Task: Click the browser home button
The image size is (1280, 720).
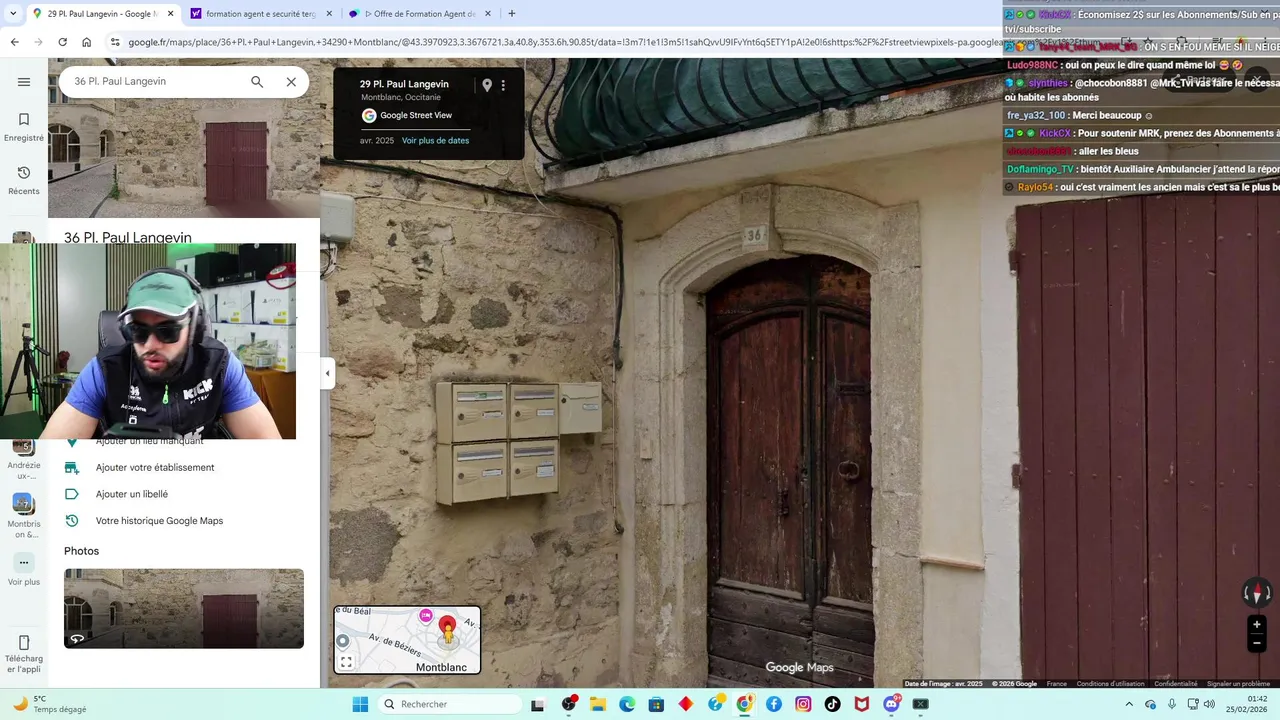Action: [87, 42]
